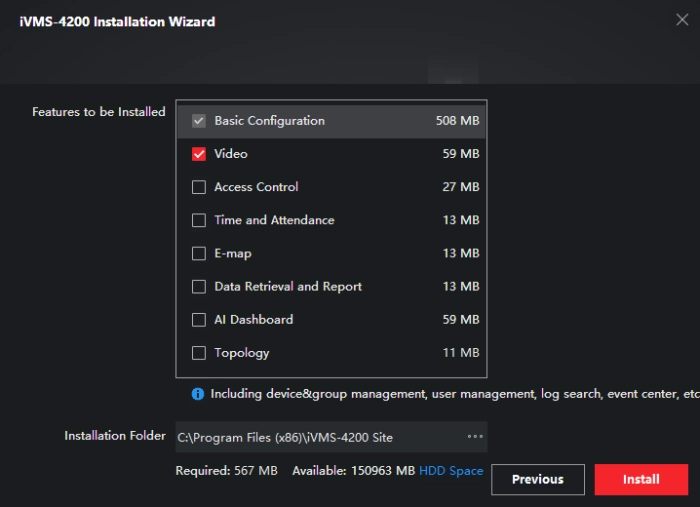Uncheck the Video feature checkbox
The width and height of the screenshot is (700, 507).
pyautogui.click(x=199, y=154)
